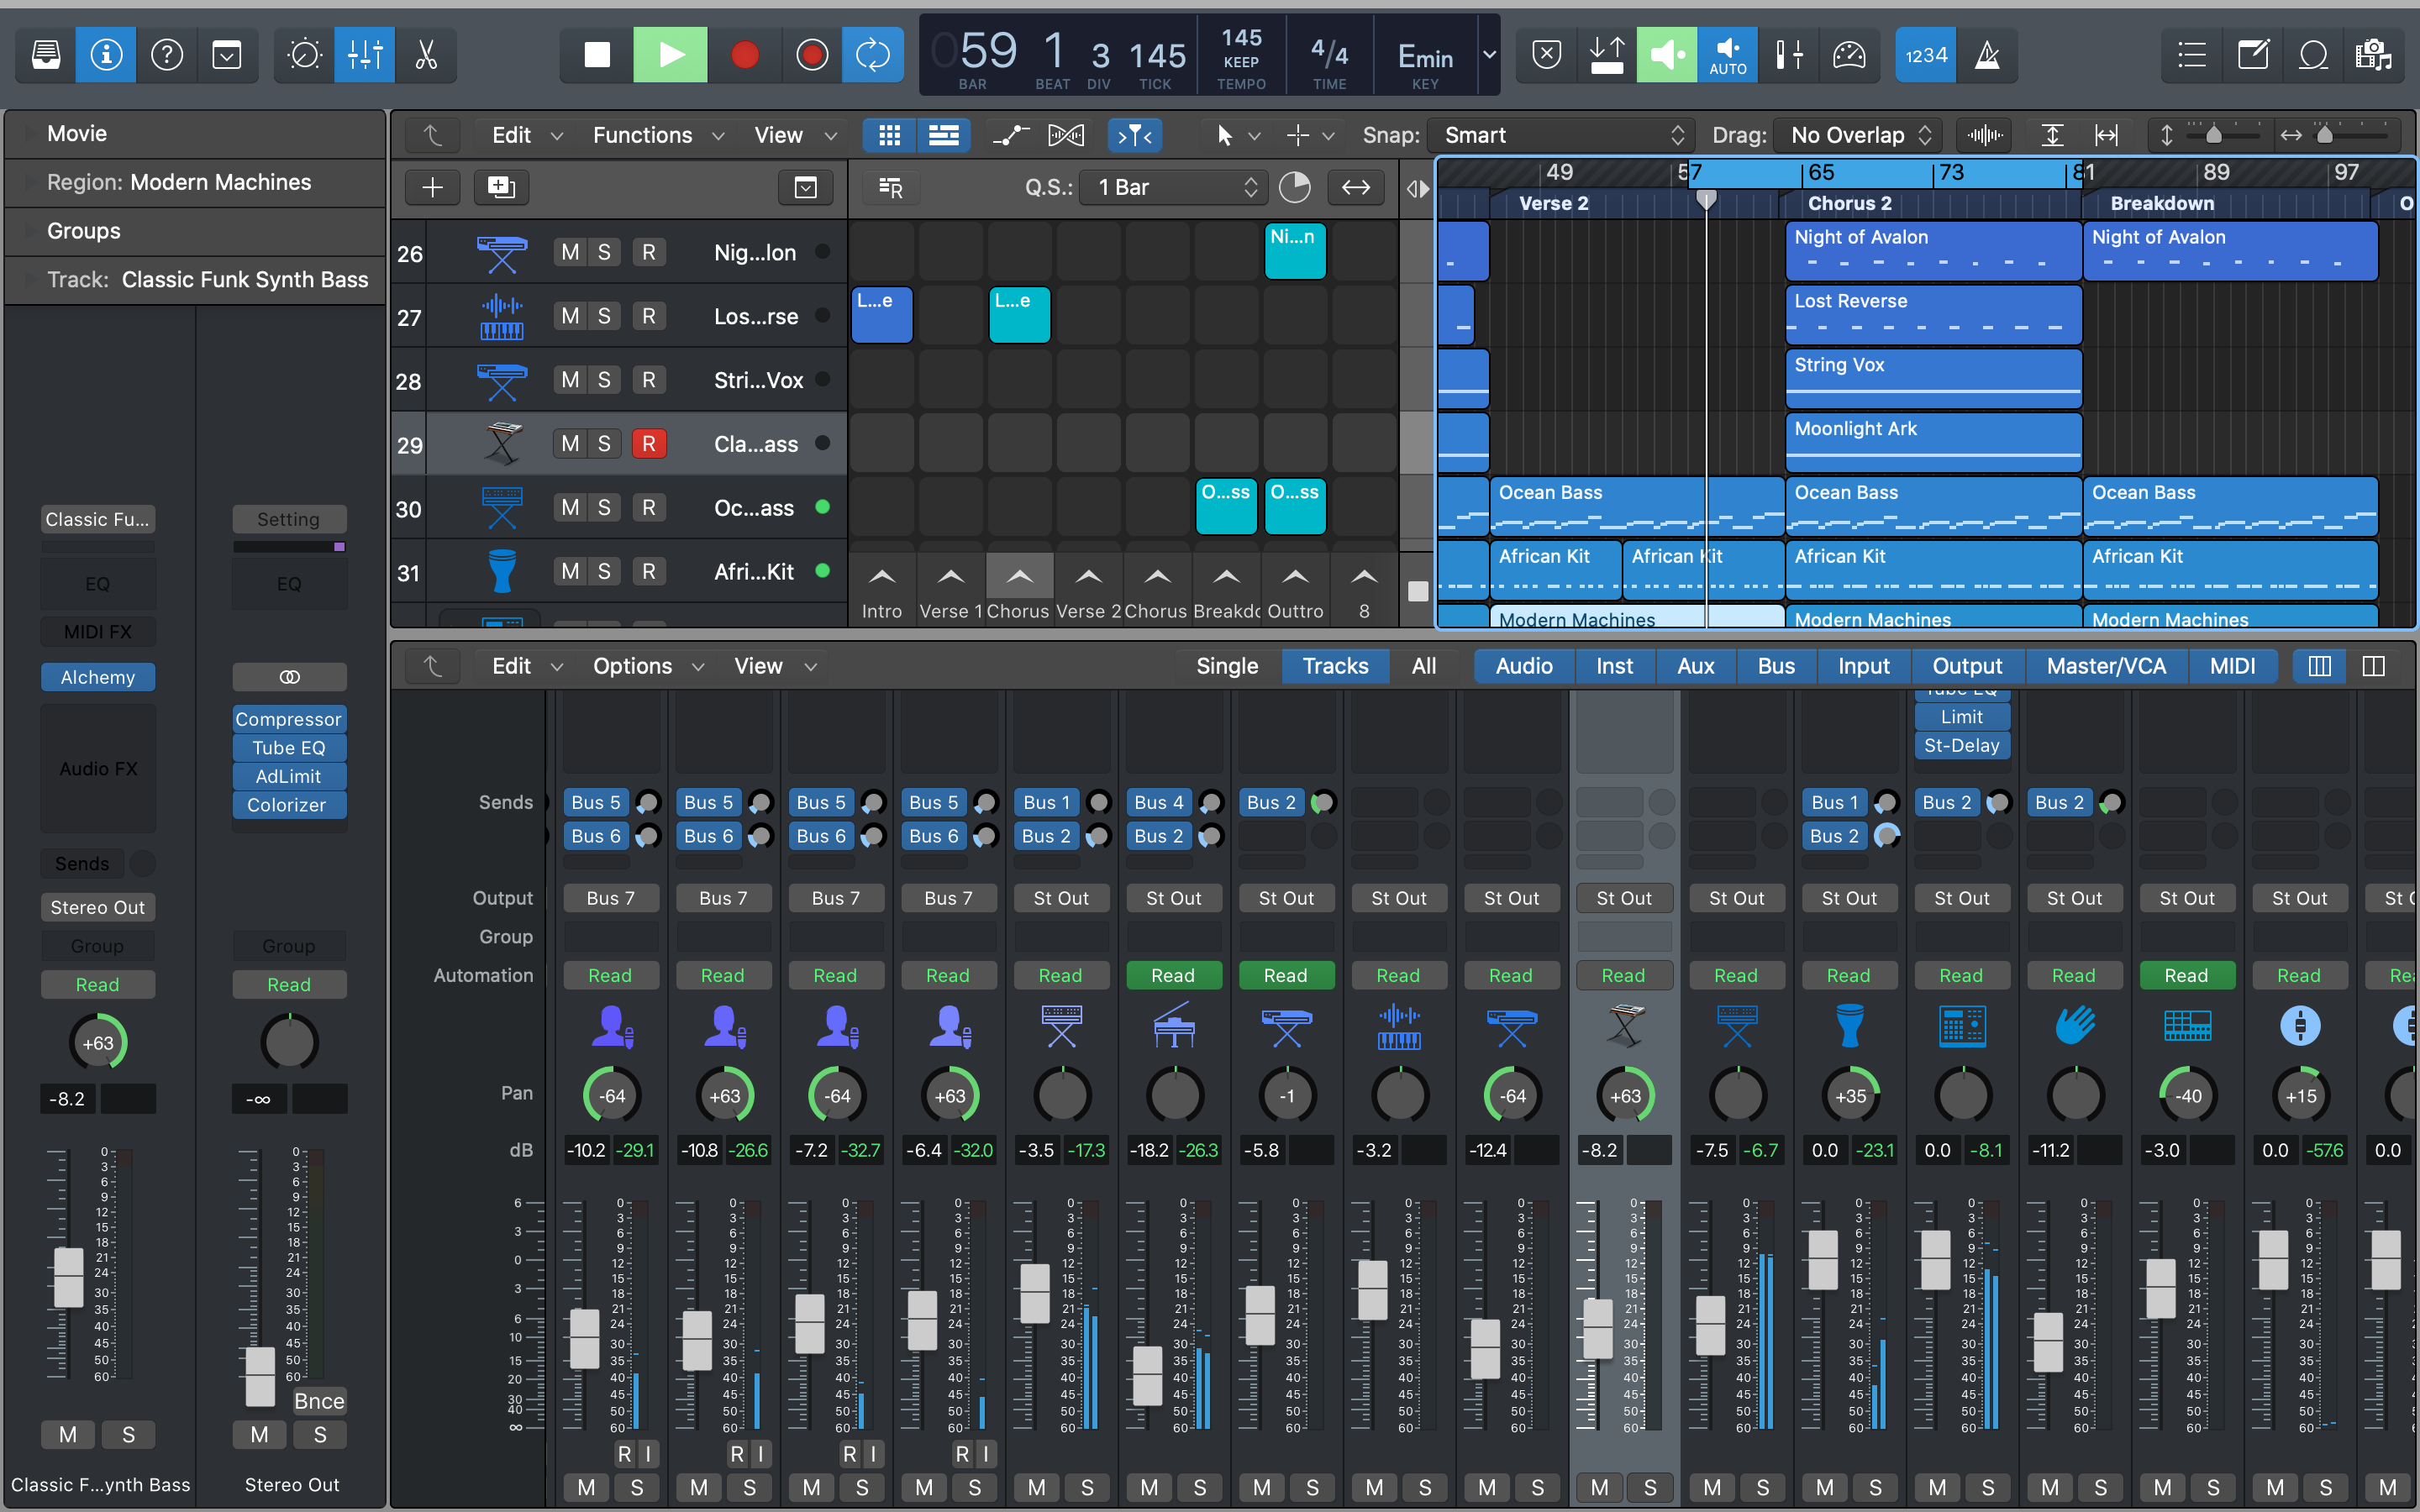Image resolution: width=2420 pixels, height=1512 pixels.
Task: Click the Stop transport button
Action: tap(597, 55)
